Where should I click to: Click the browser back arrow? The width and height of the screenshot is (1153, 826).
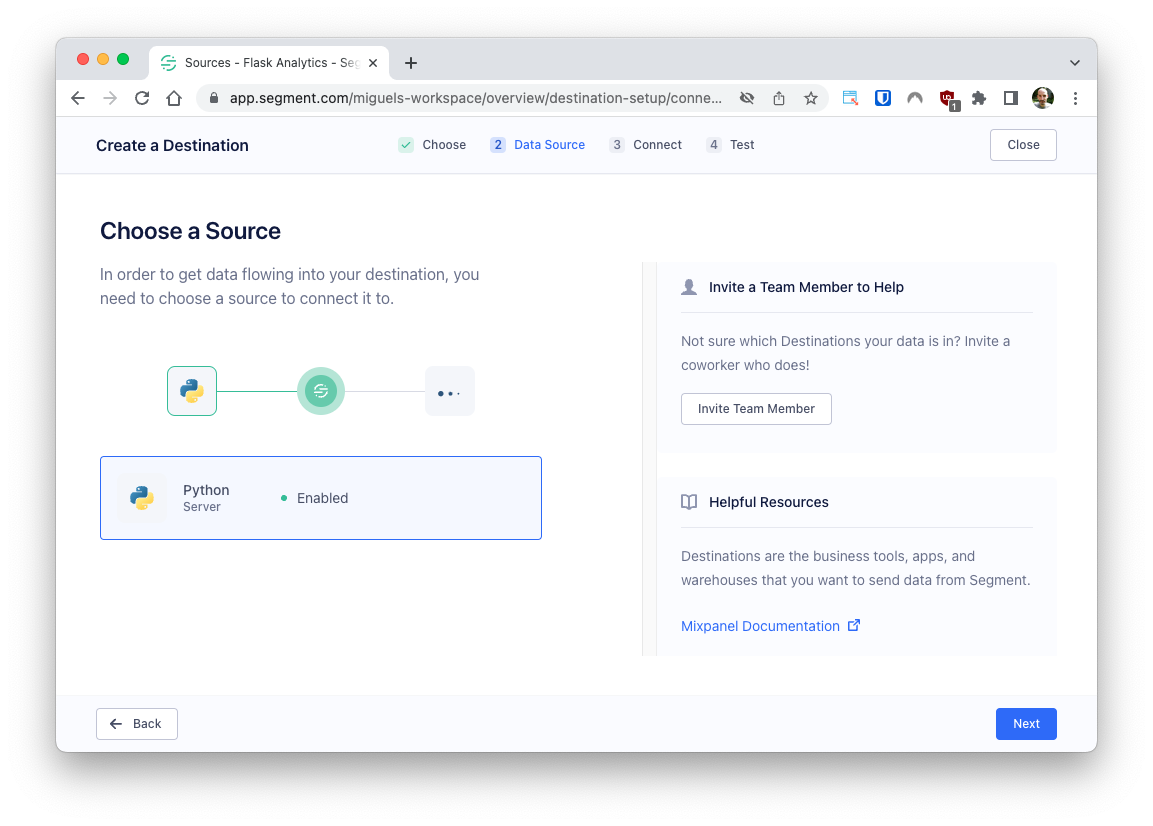pos(78,98)
